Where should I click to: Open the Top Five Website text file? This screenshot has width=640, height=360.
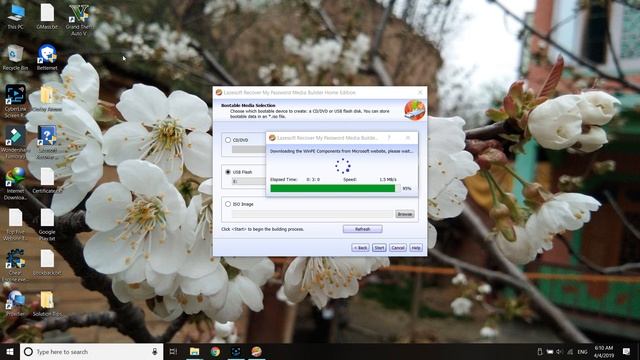point(16,224)
